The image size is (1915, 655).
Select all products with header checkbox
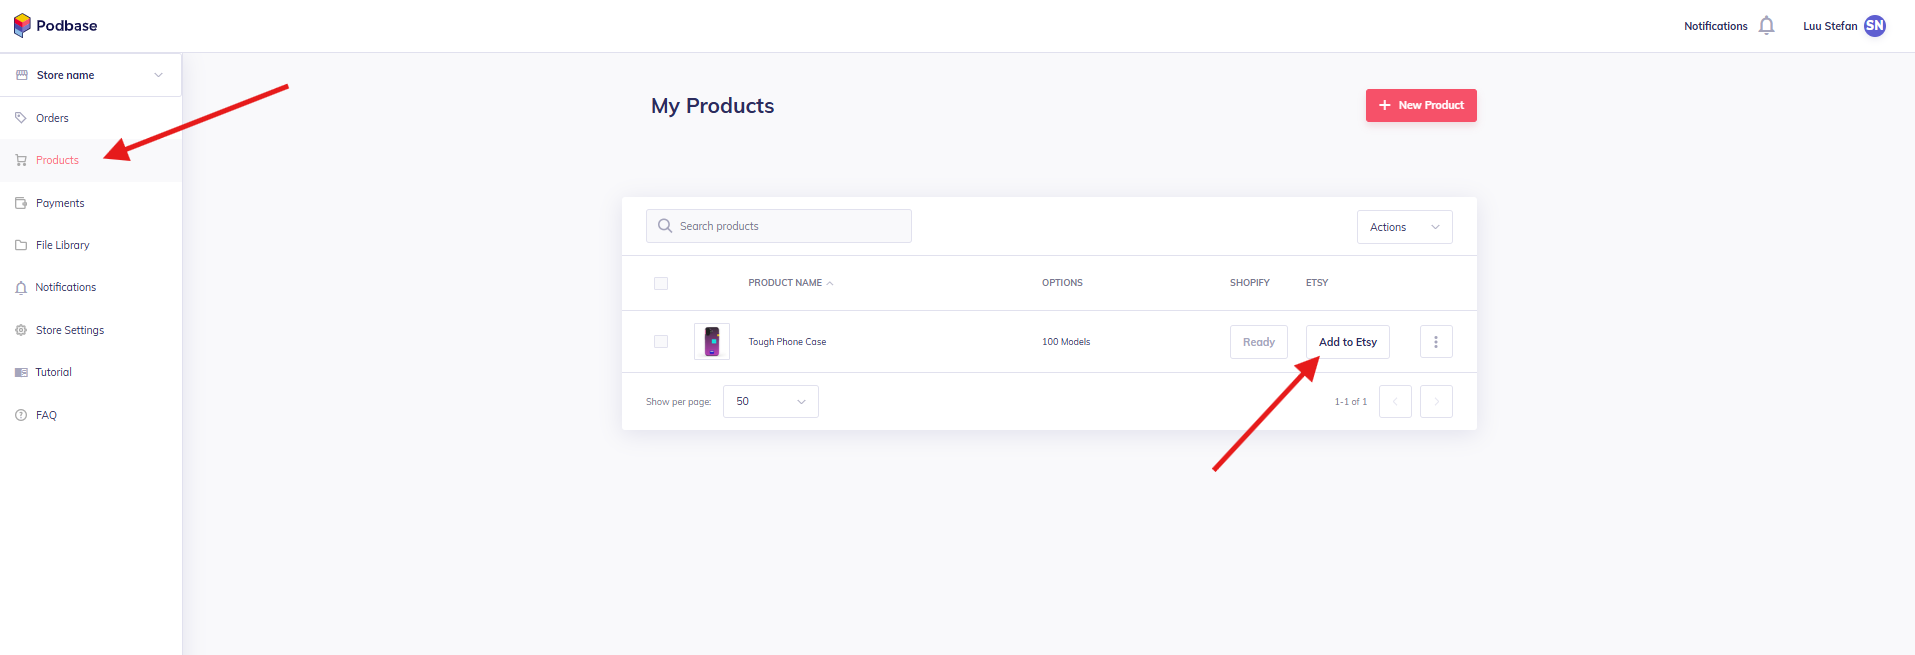point(661,283)
